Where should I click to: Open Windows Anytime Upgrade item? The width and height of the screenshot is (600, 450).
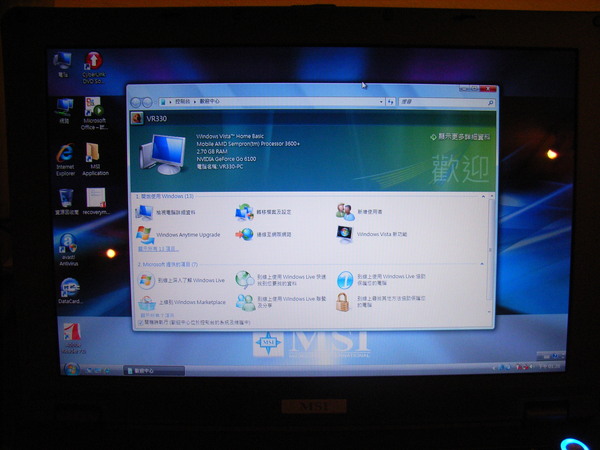(x=179, y=235)
